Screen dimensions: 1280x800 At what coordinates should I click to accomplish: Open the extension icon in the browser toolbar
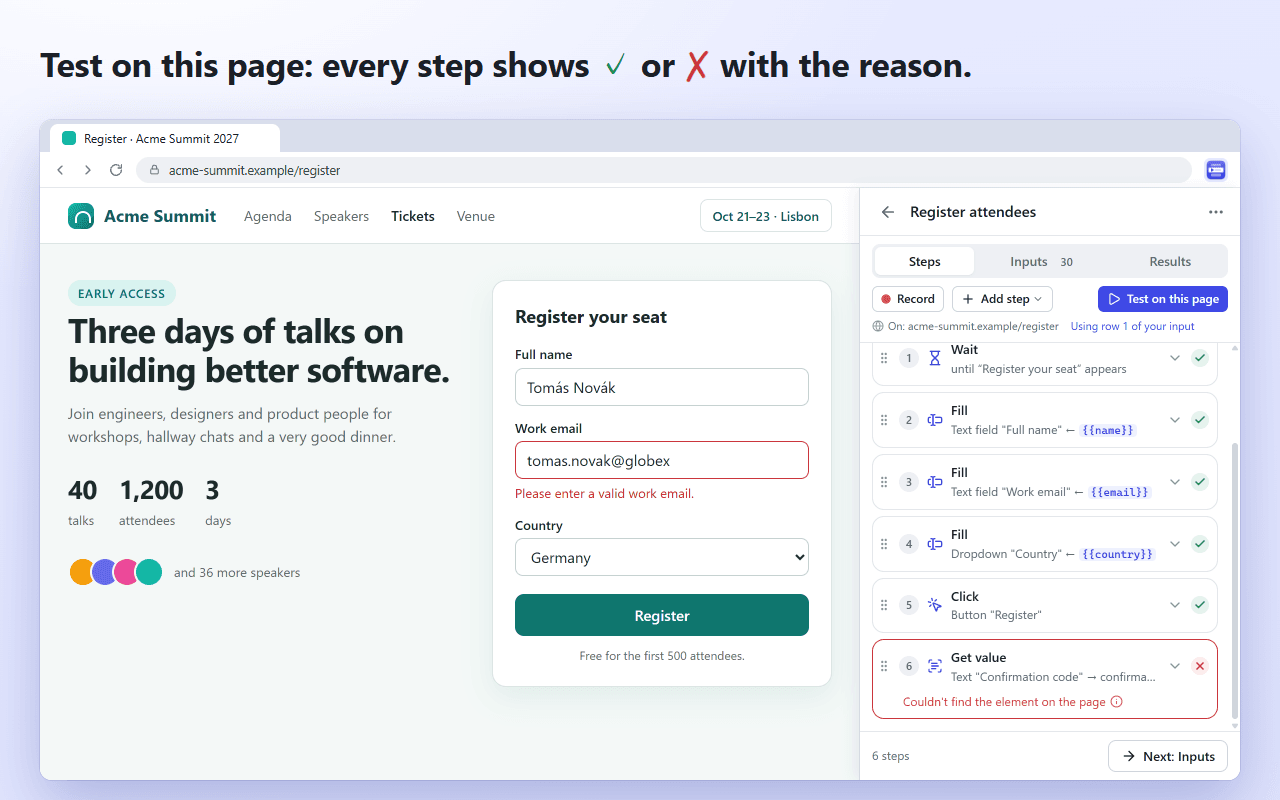(1216, 170)
